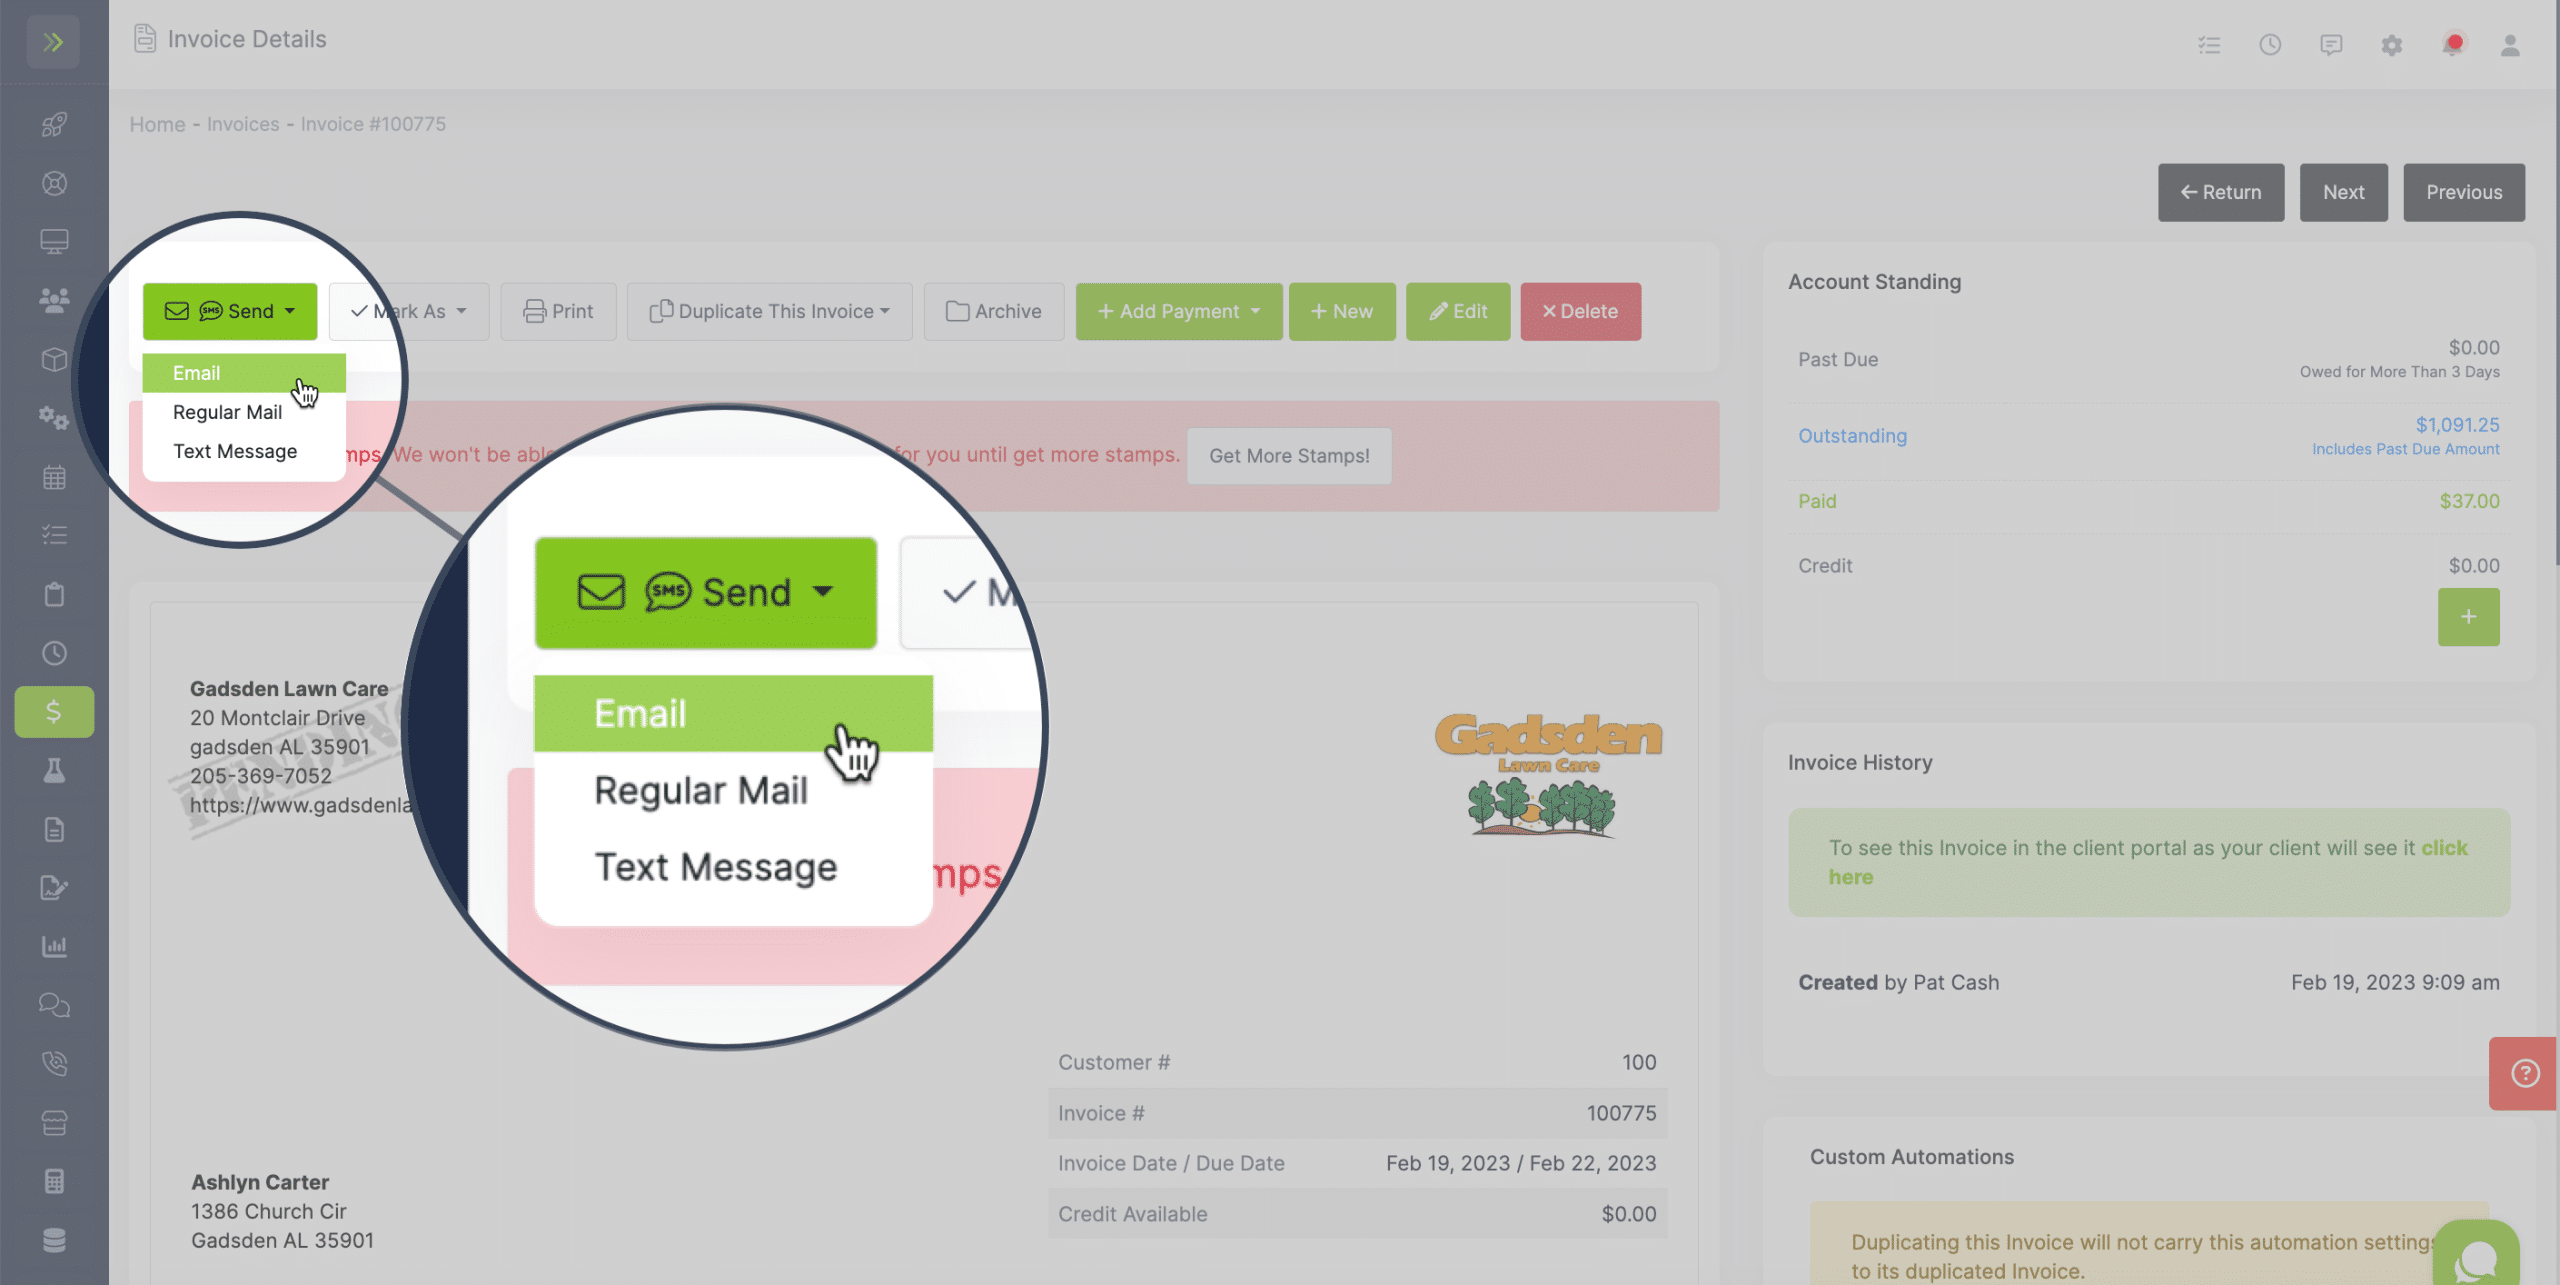Go to the Previous invoice
2560x1285 pixels.
point(2464,192)
